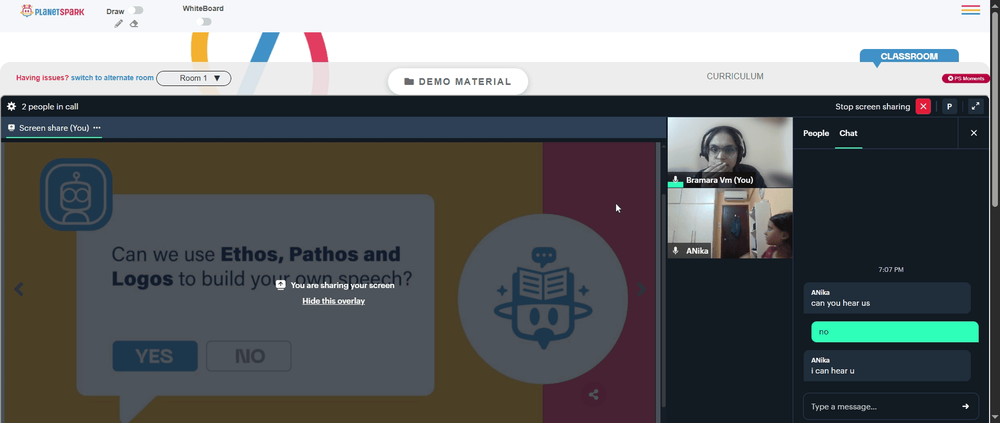Screen dimensions: 1000x423
Task: Click the 'i can hear u' message
Action: point(887,366)
